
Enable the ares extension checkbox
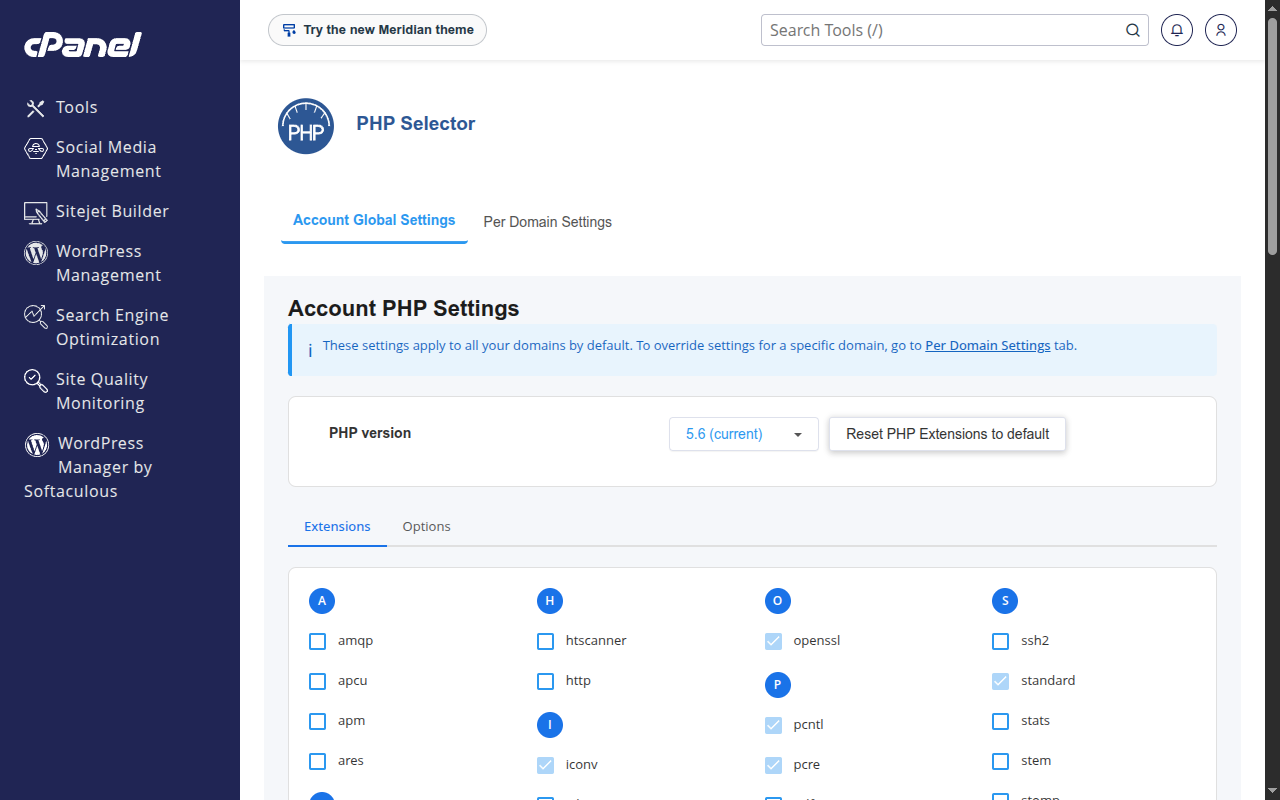pos(318,761)
